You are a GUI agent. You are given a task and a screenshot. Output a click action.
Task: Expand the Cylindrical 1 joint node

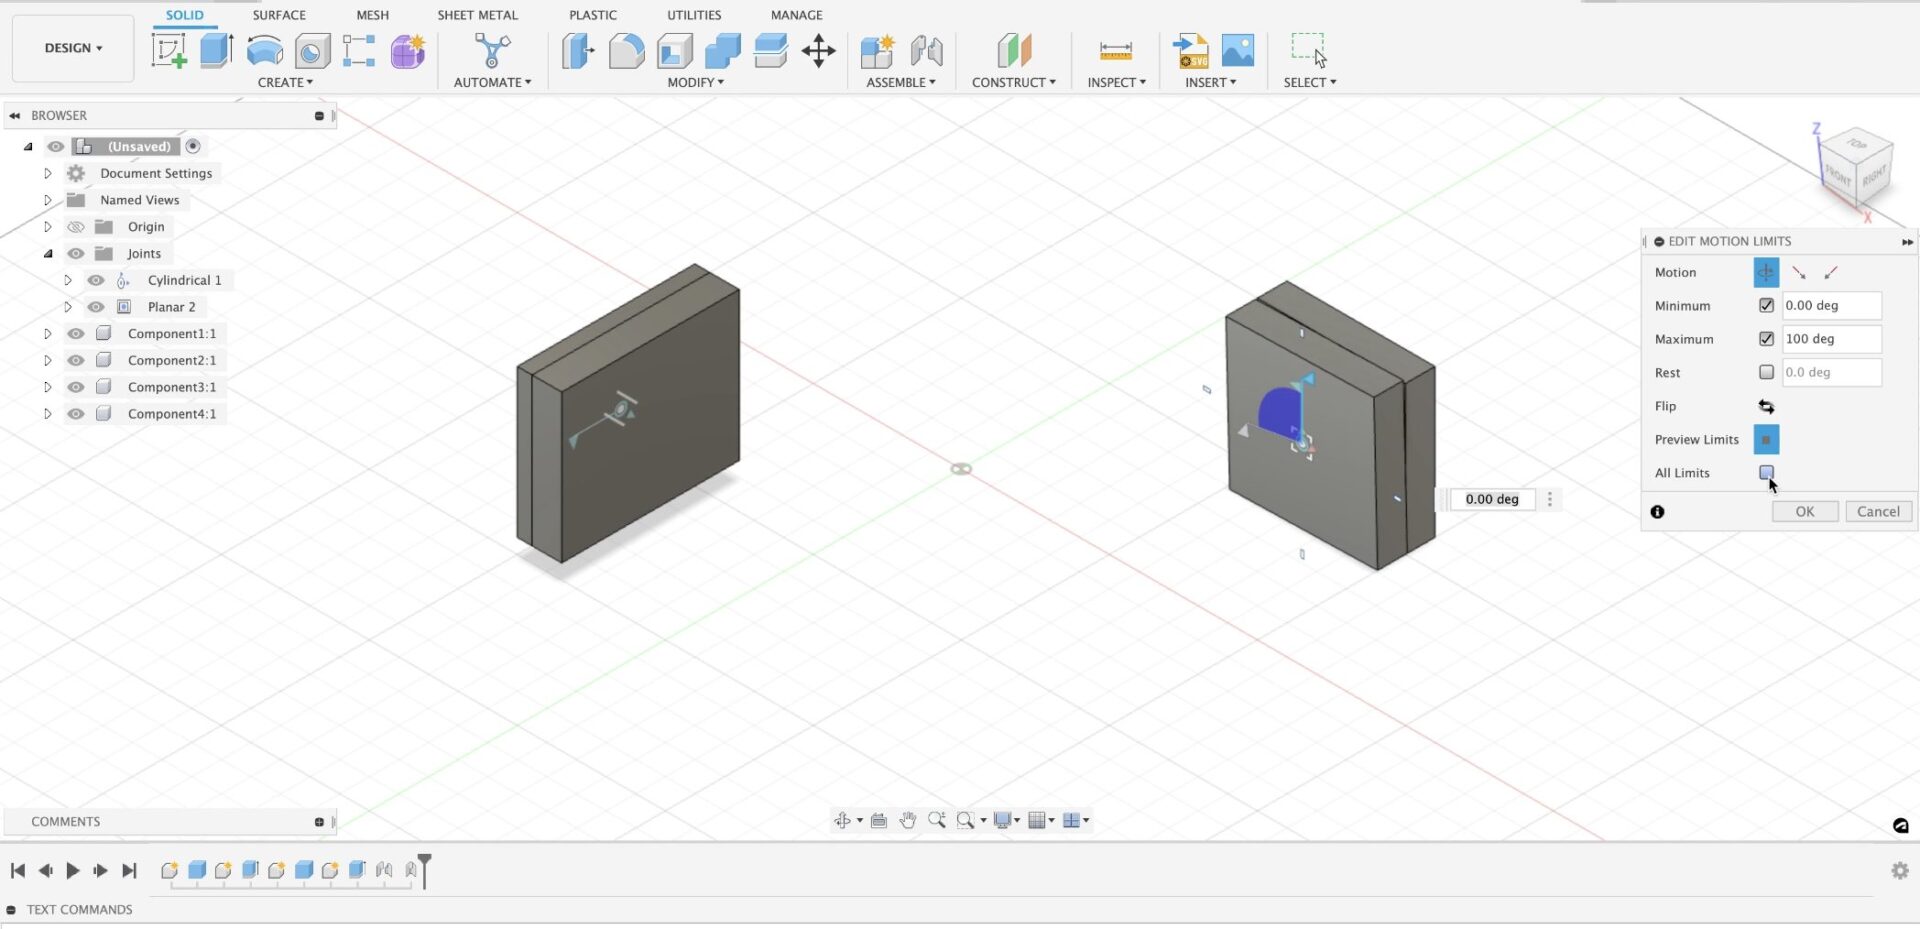click(x=68, y=281)
